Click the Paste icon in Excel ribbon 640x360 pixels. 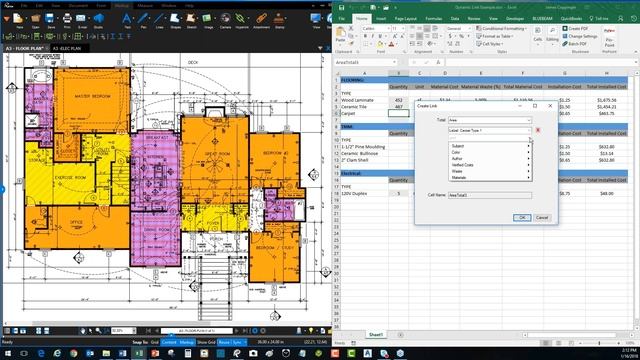340,33
